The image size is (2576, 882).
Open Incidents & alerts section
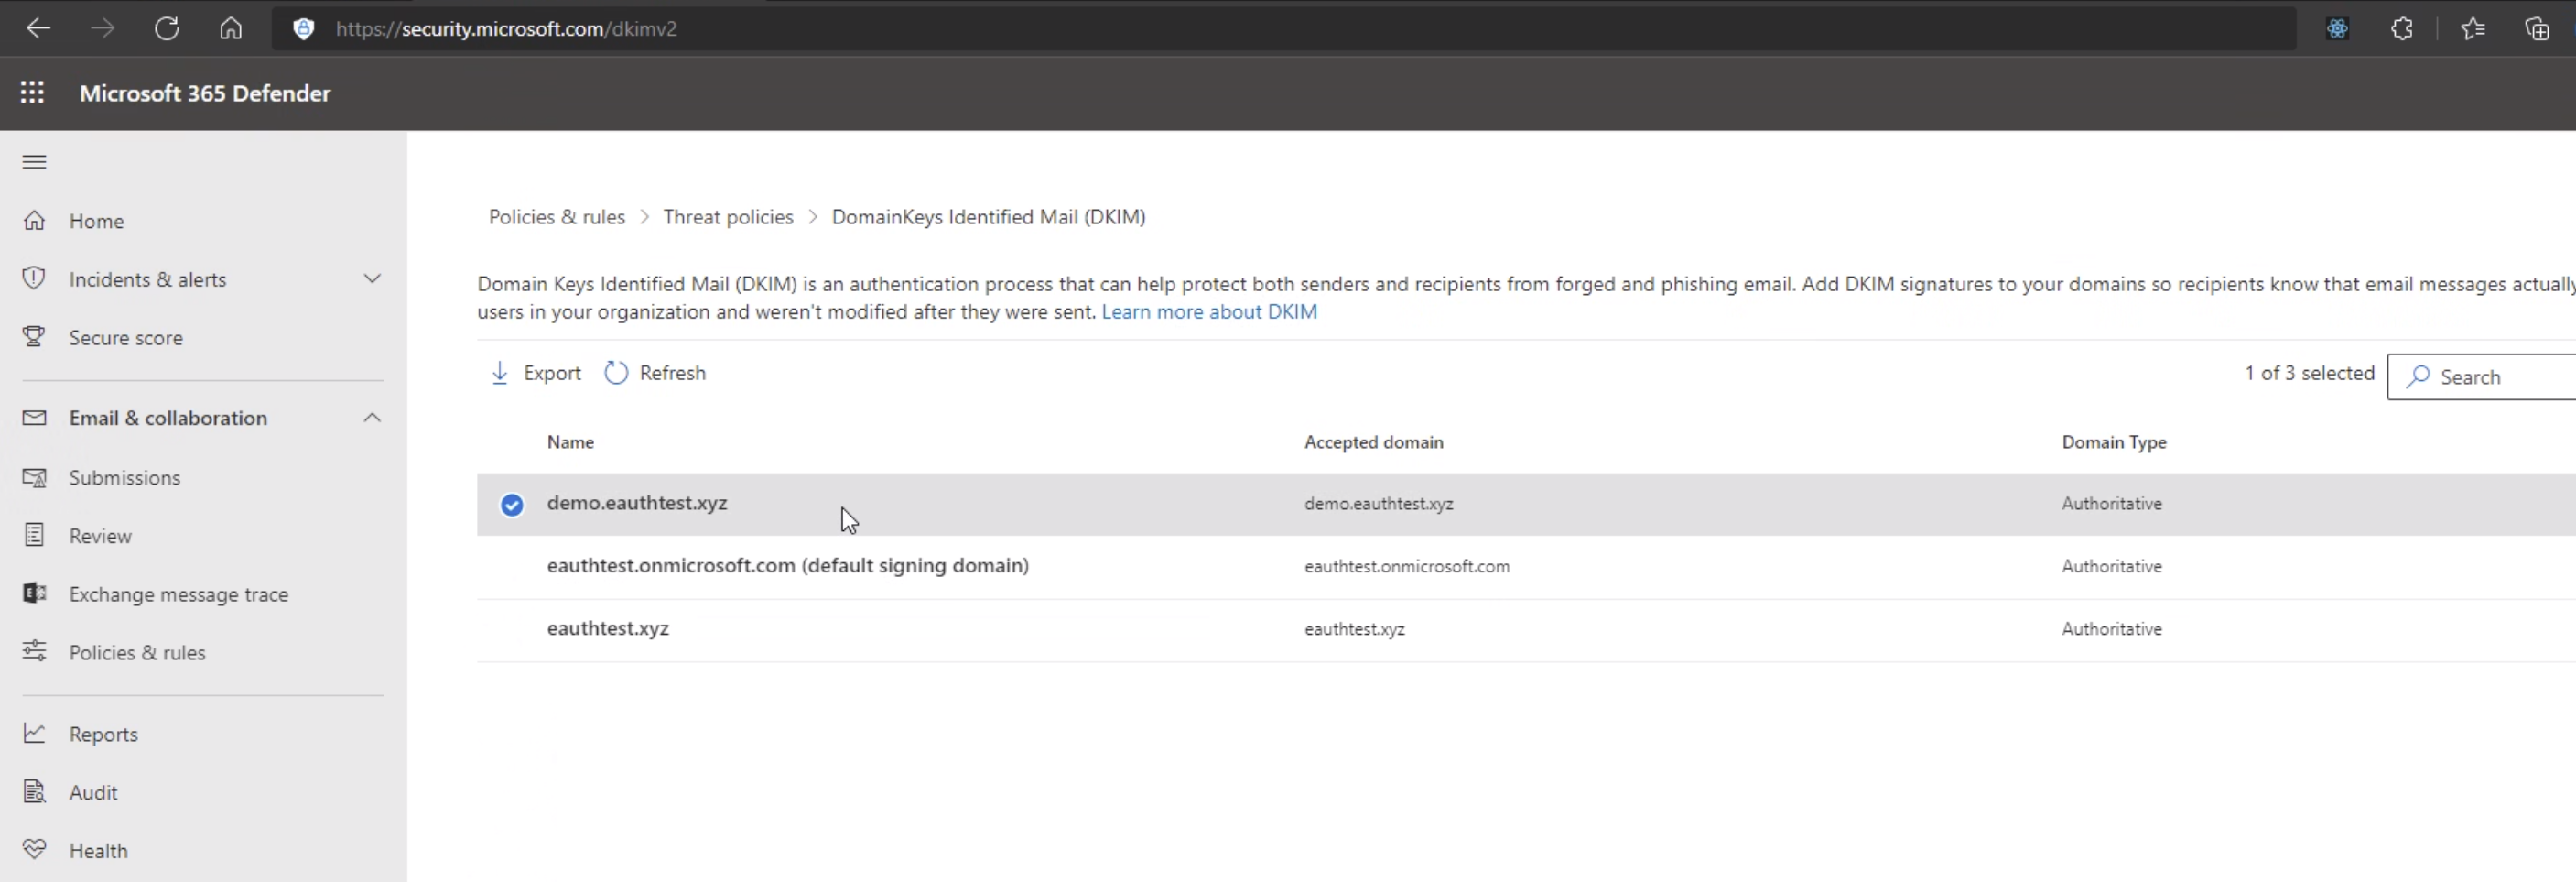148,279
